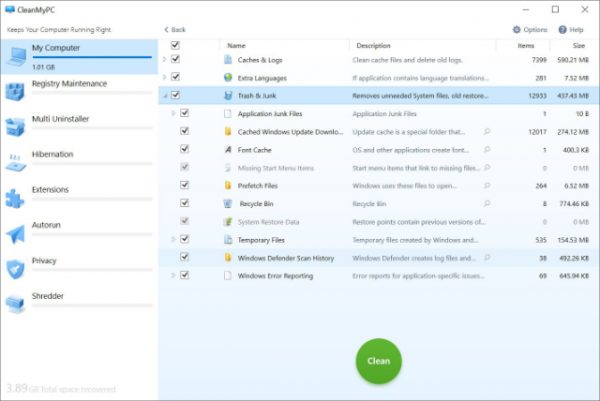Expand the Extra Languages row
The image size is (600, 401).
pos(165,77)
